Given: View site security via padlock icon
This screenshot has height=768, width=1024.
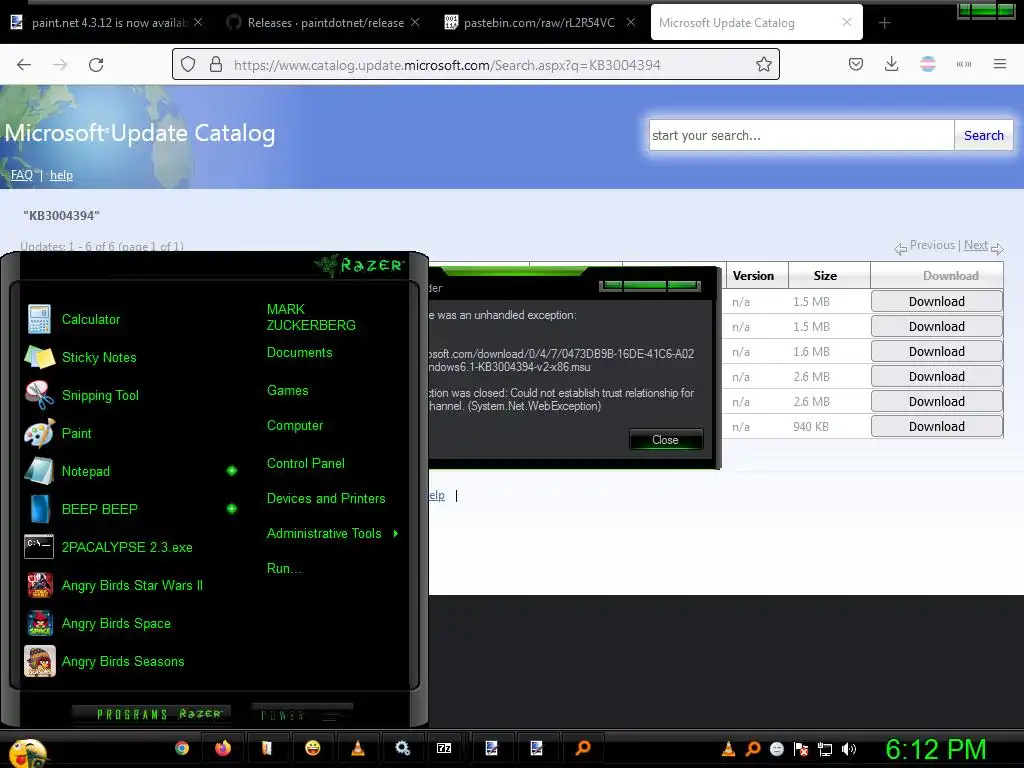Looking at the screenshot, I should coord(216,64).
